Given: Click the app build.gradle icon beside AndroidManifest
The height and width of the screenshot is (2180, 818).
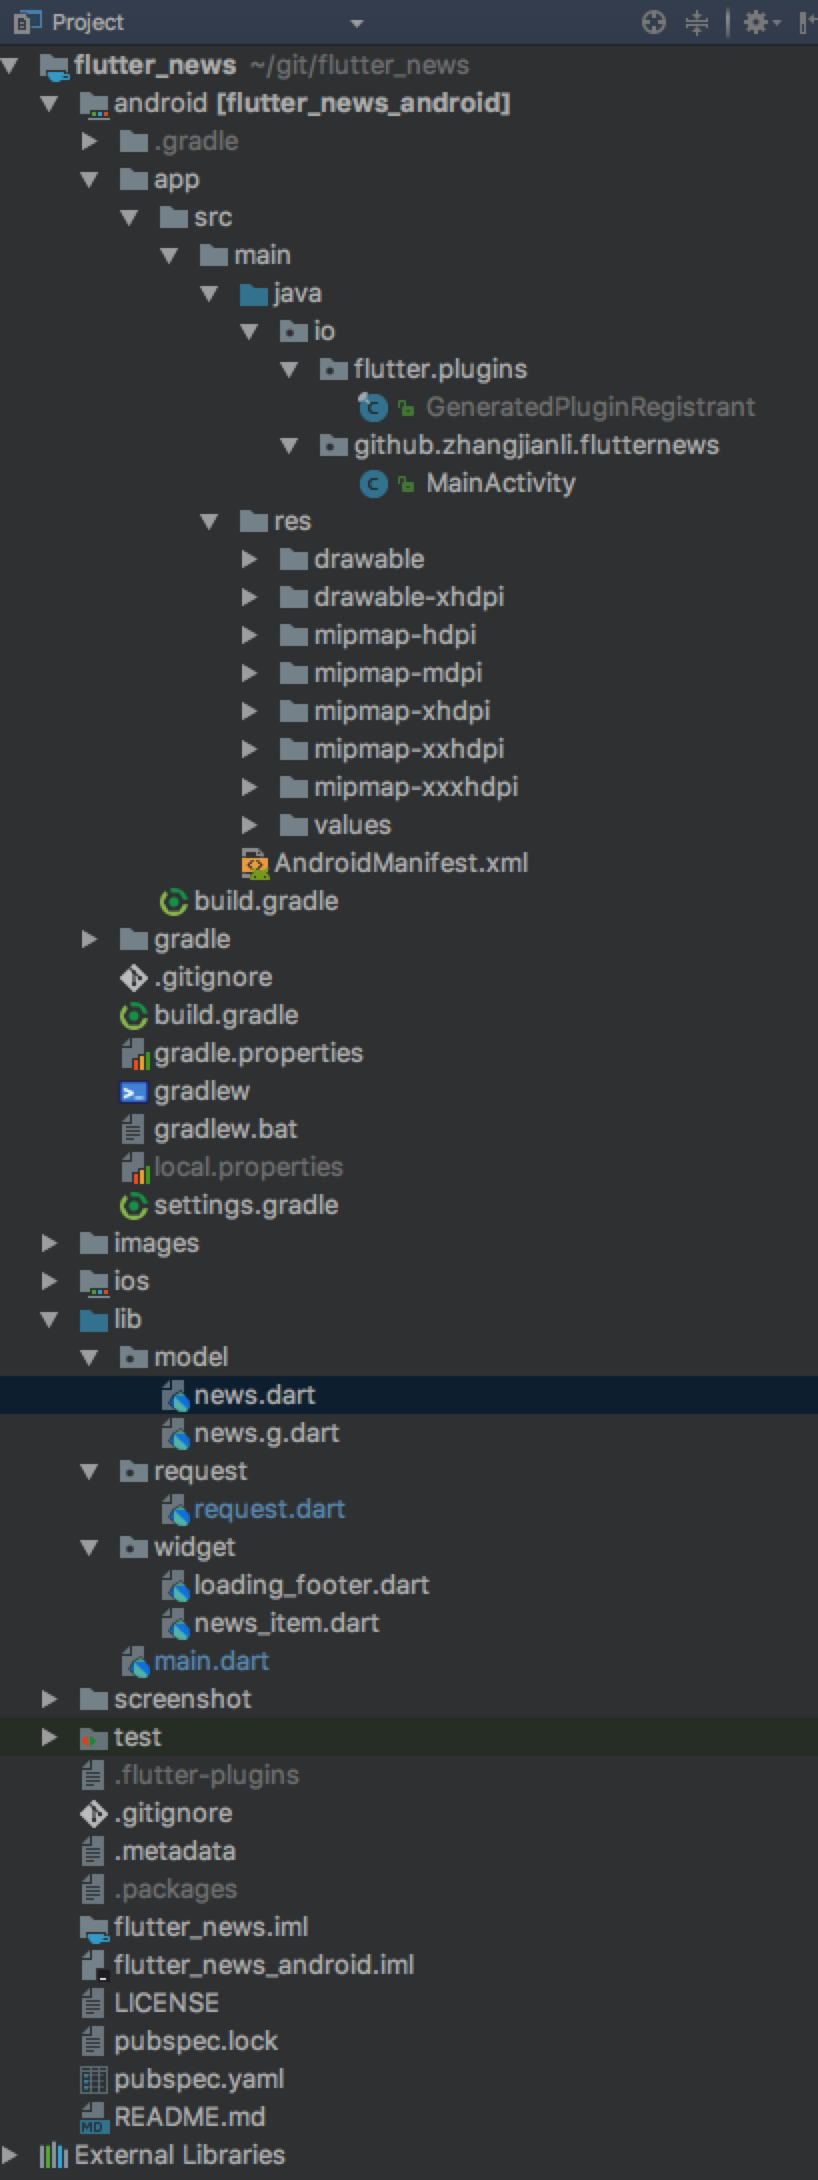Looking at the screenshot, I should pos(174,901).
